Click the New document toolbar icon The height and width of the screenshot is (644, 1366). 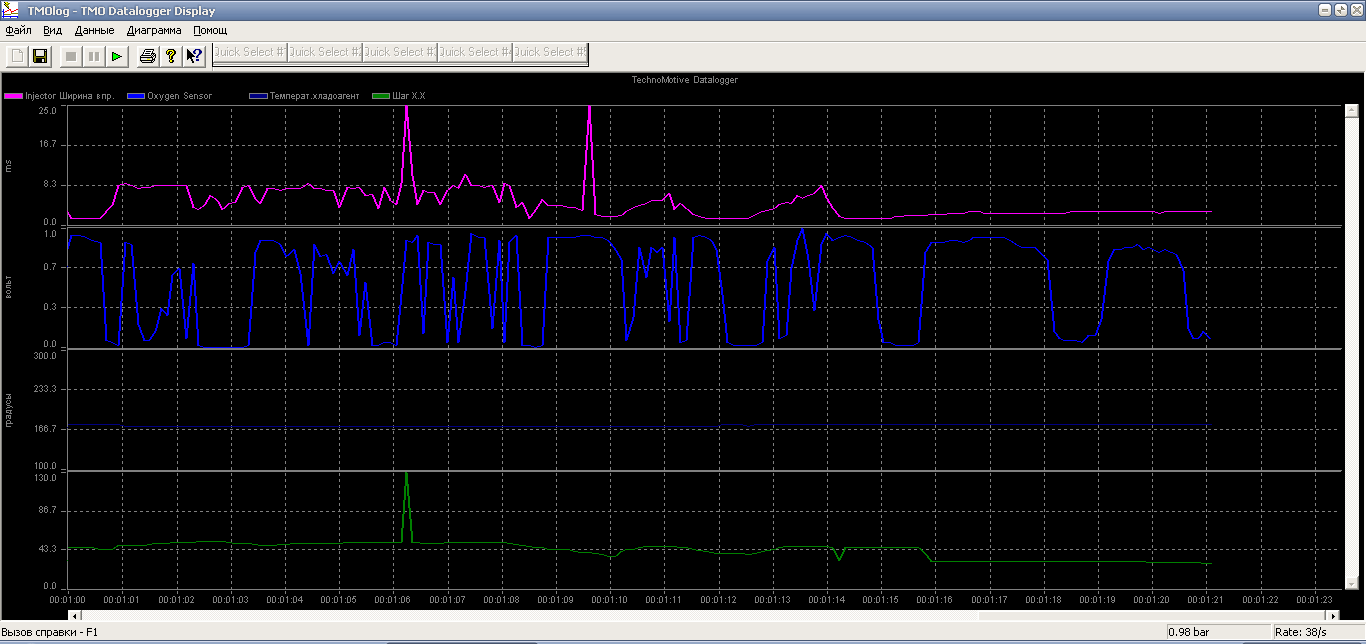pyautogui.click(x=18, y=56)
